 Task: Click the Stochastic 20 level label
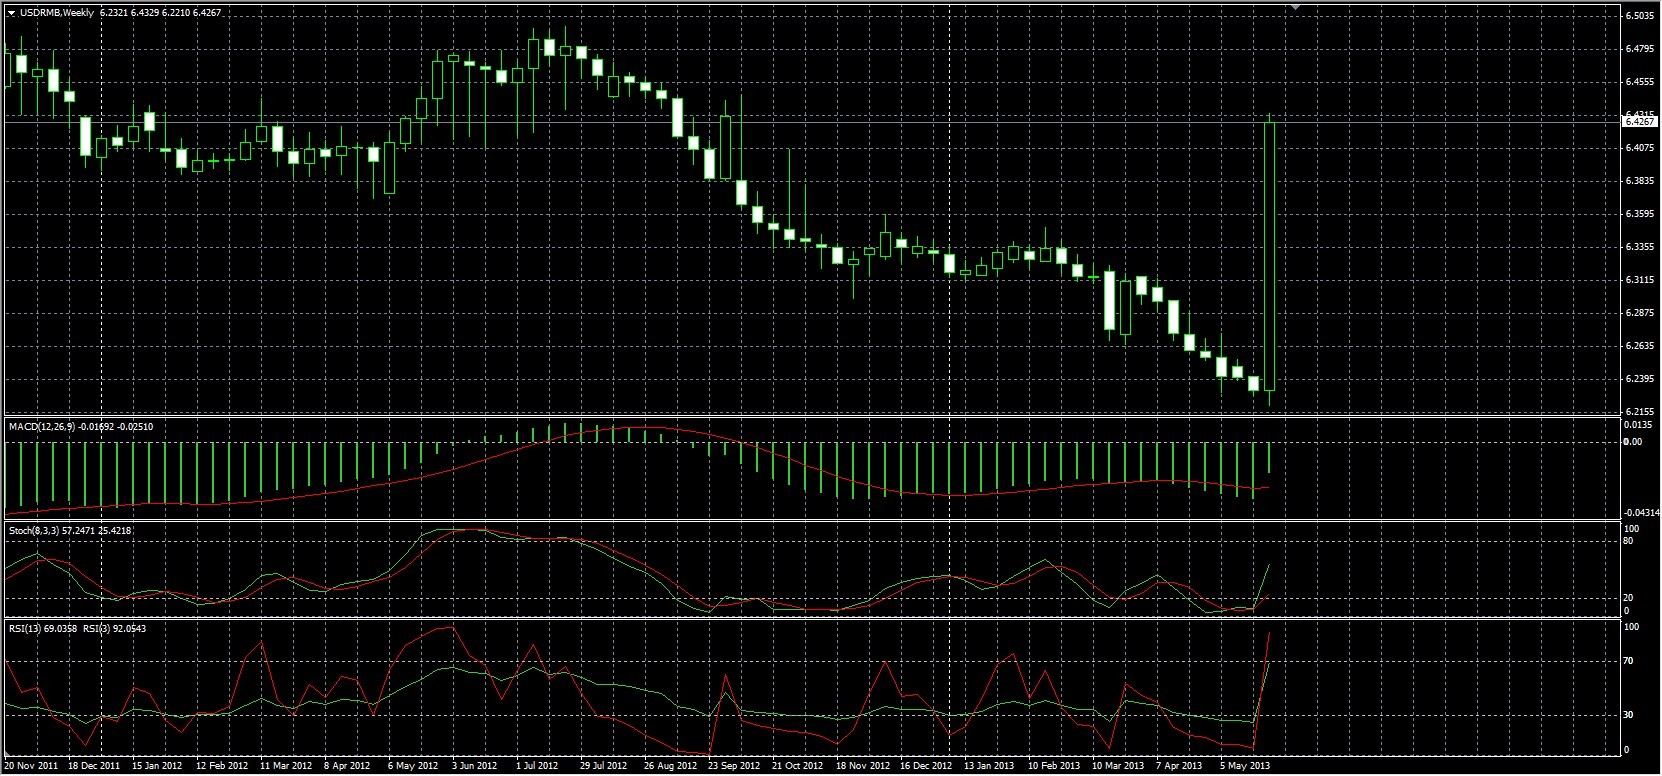click(x=1630, y=598)
